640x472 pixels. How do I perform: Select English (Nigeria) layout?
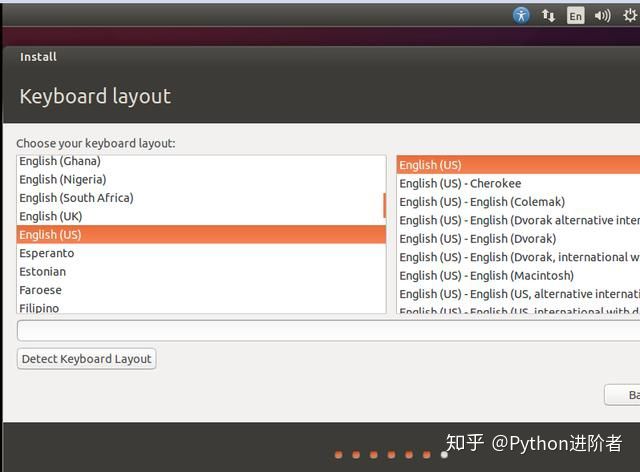(x=201, y=179)
